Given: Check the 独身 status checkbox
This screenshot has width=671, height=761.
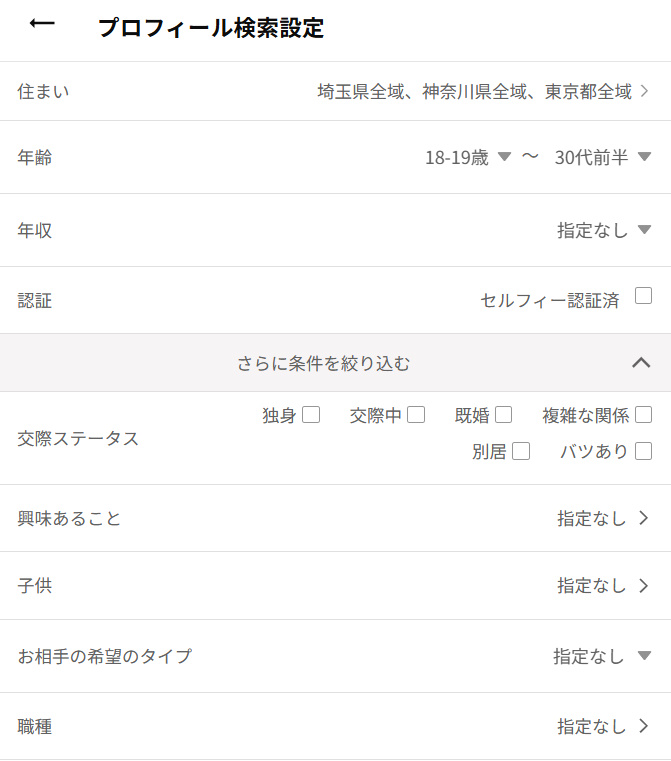Looking at the screenshot, I should (x=311, y=414).
